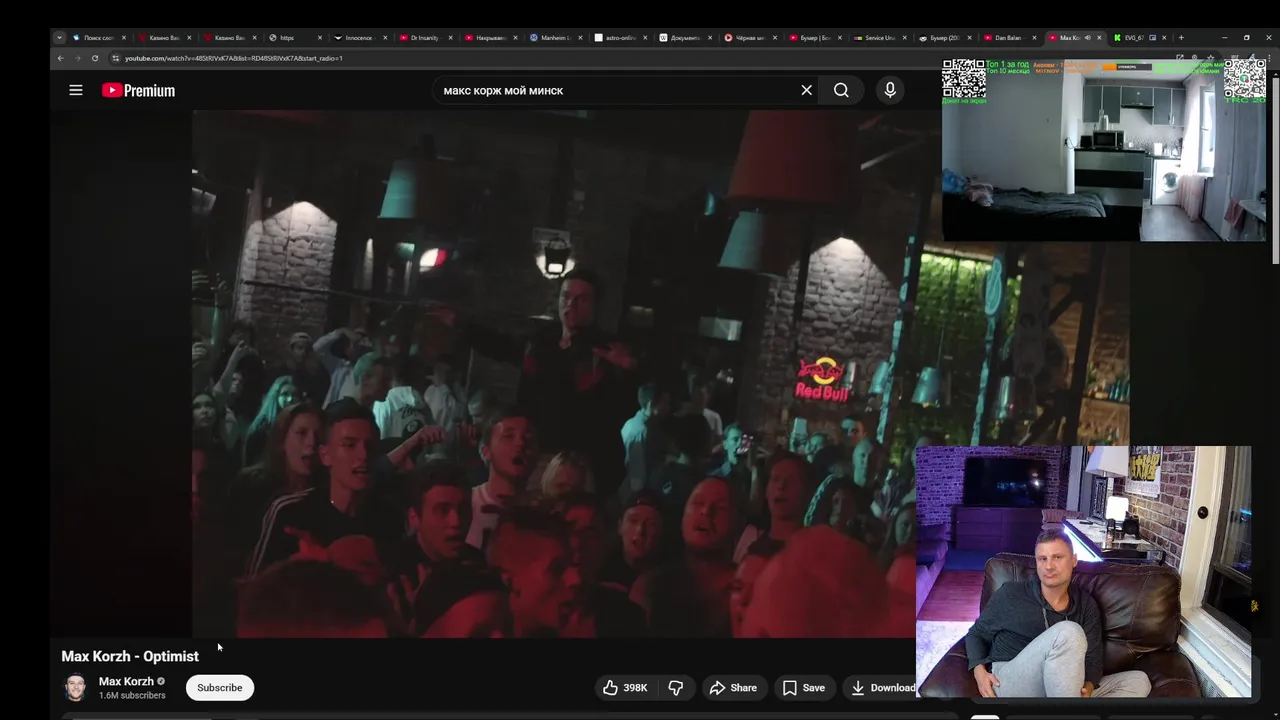Open the YouTube hamburger guide menu

point(76,90)
